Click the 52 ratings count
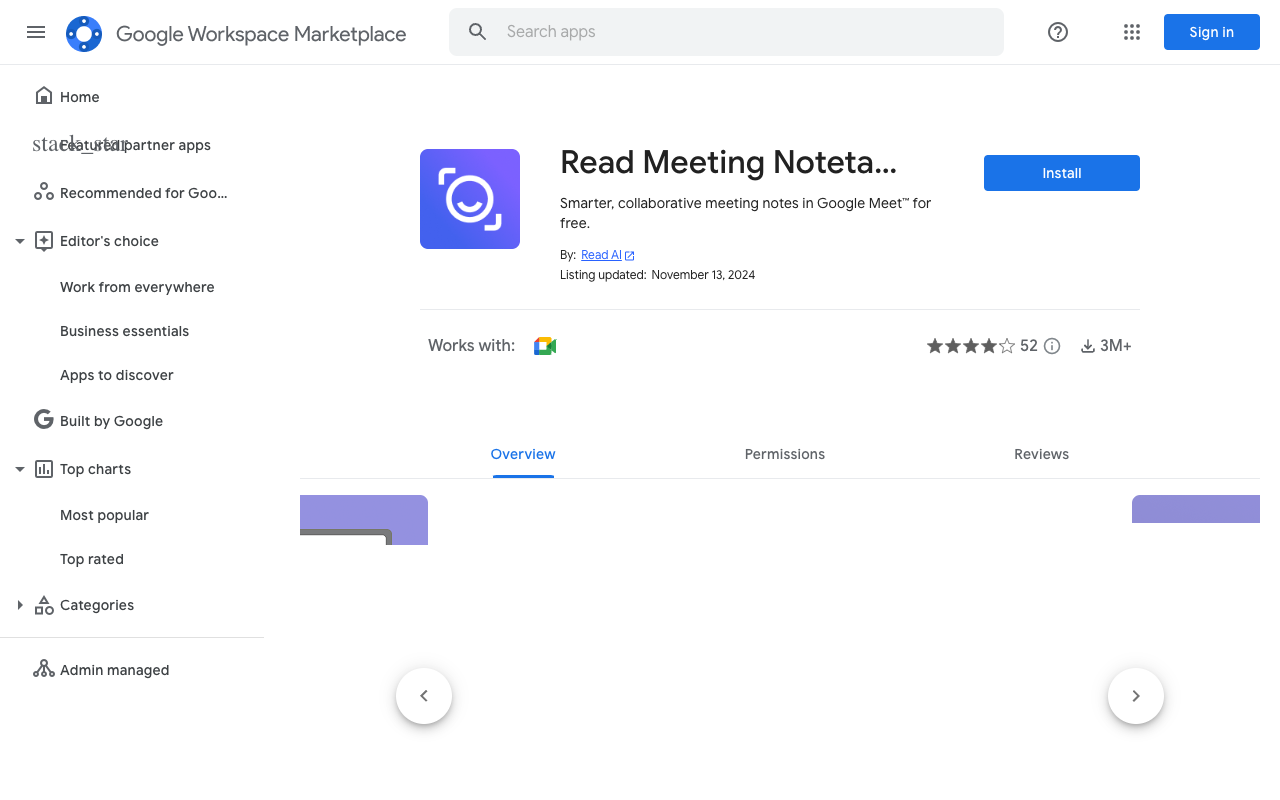The height and width of the screenshot is (800, 1280). click(x=1029, y=346)
